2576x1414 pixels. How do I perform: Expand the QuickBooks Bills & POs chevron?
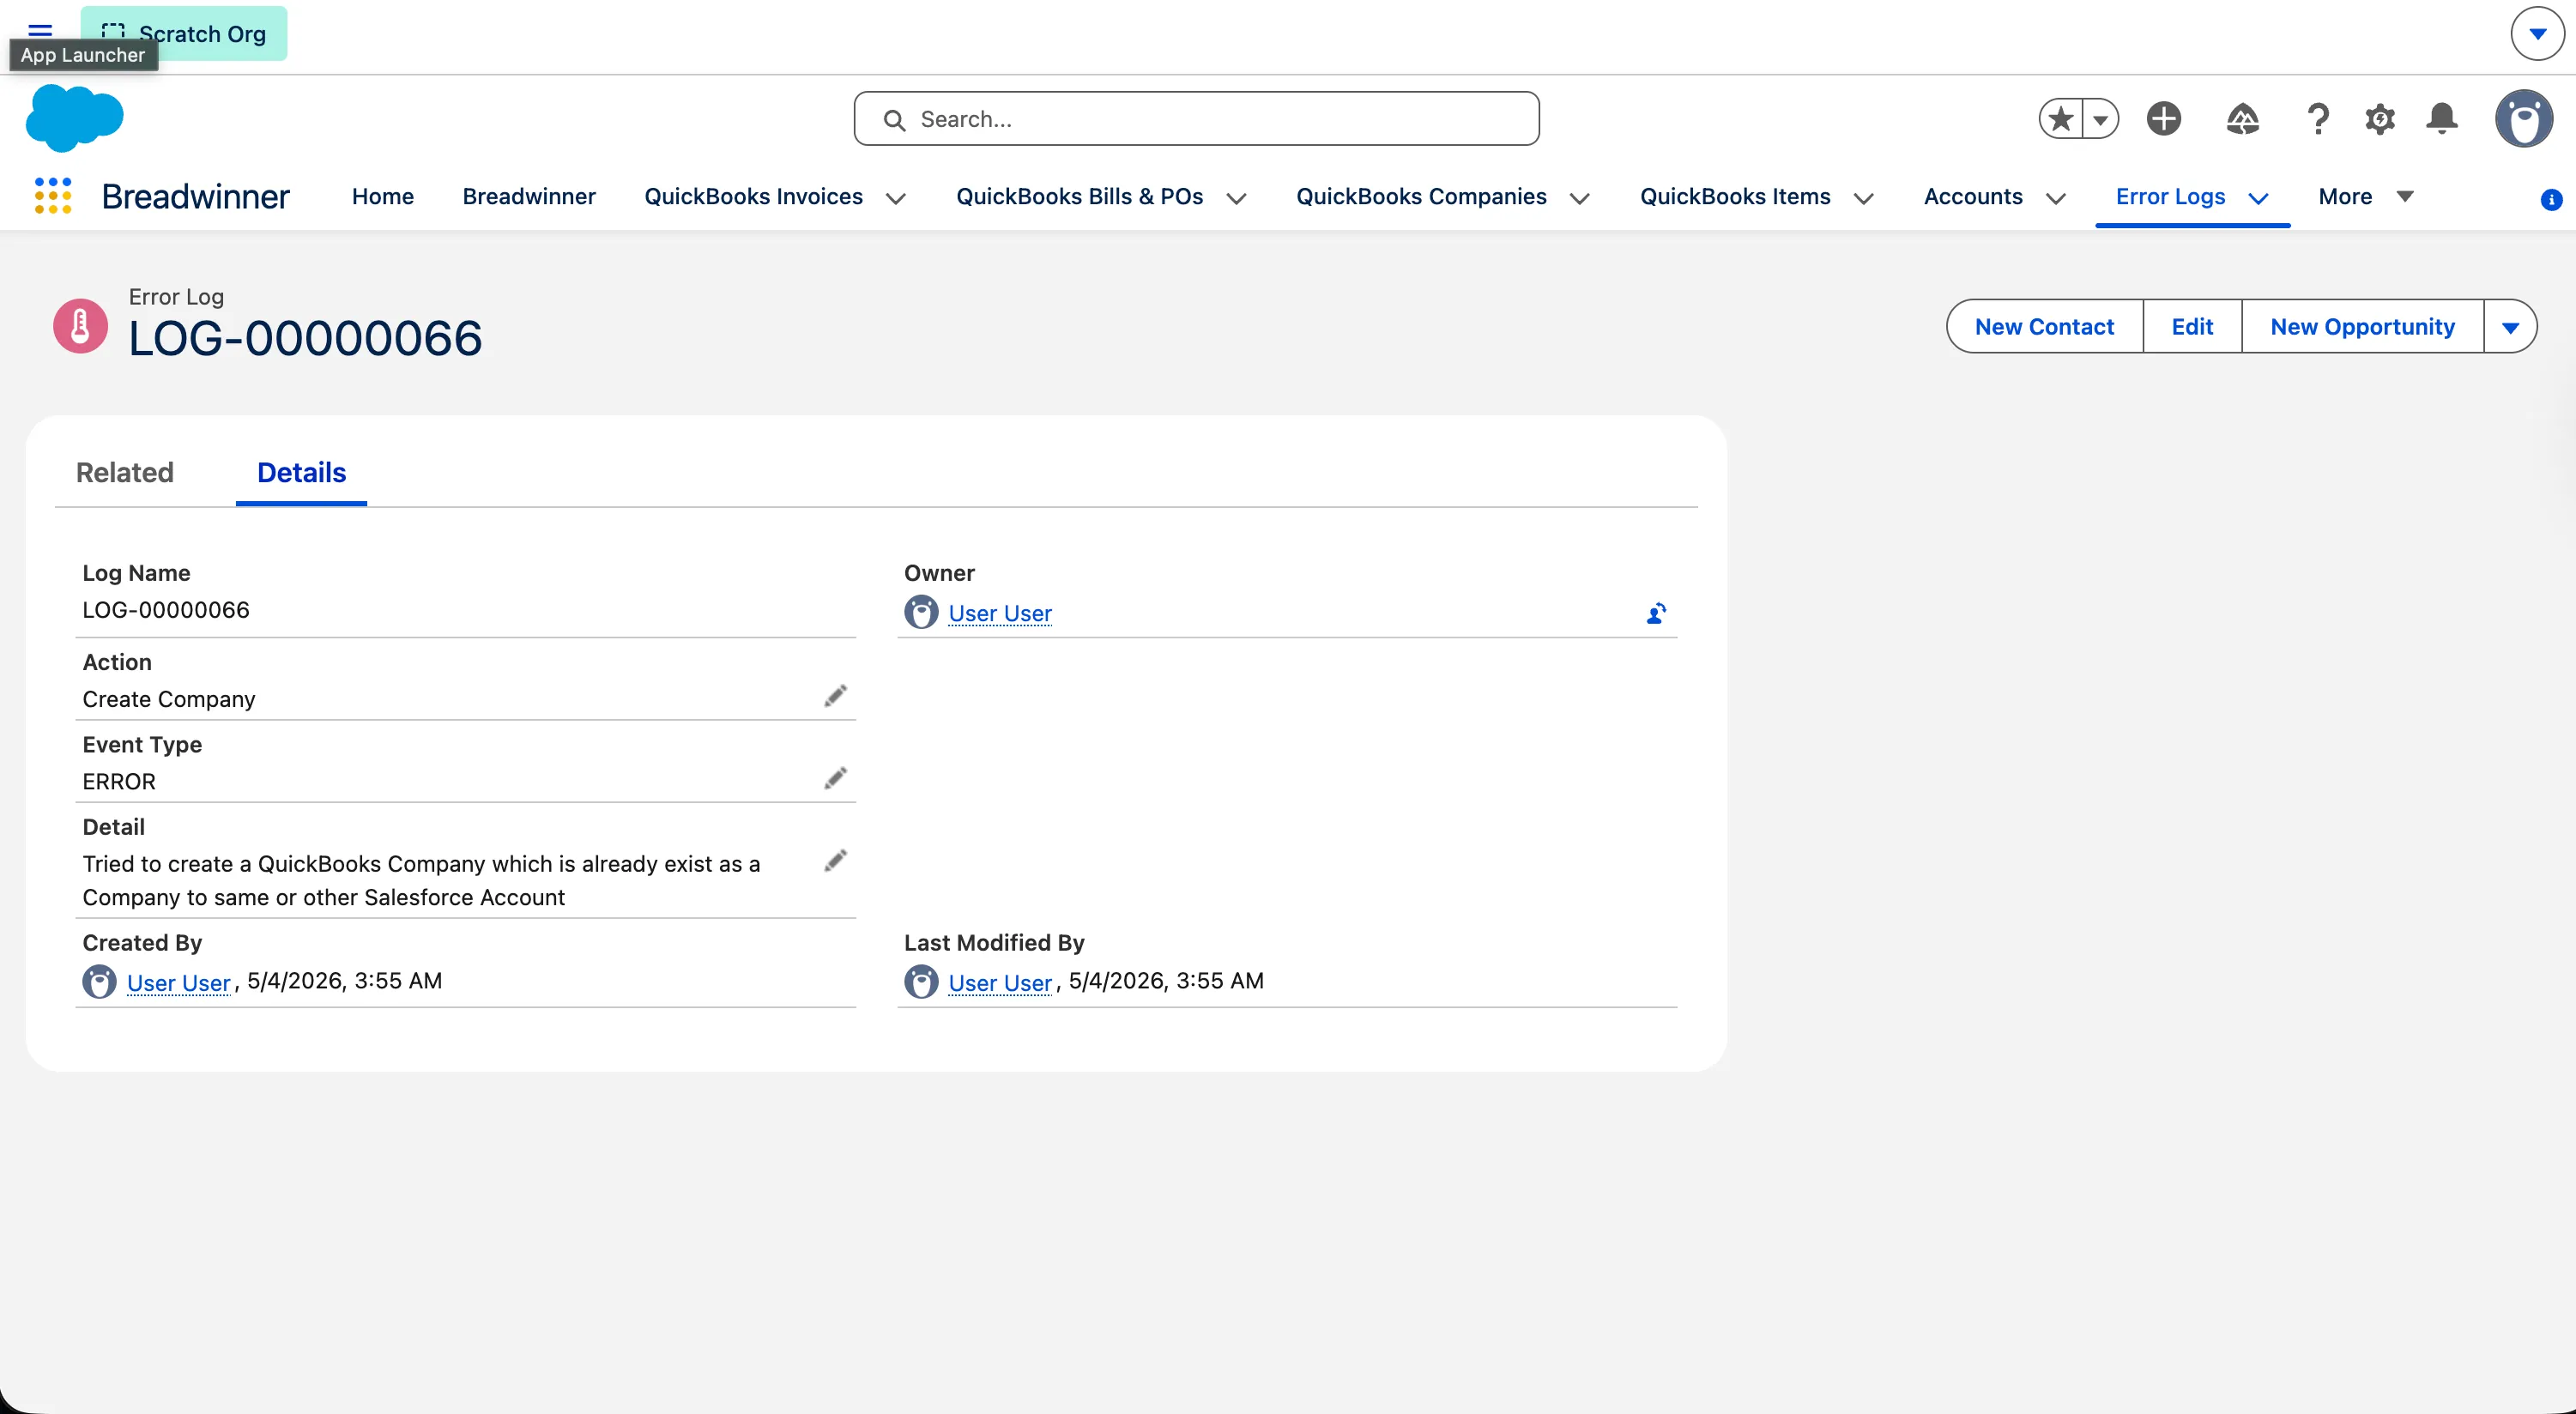click(x=1236, y=199)
